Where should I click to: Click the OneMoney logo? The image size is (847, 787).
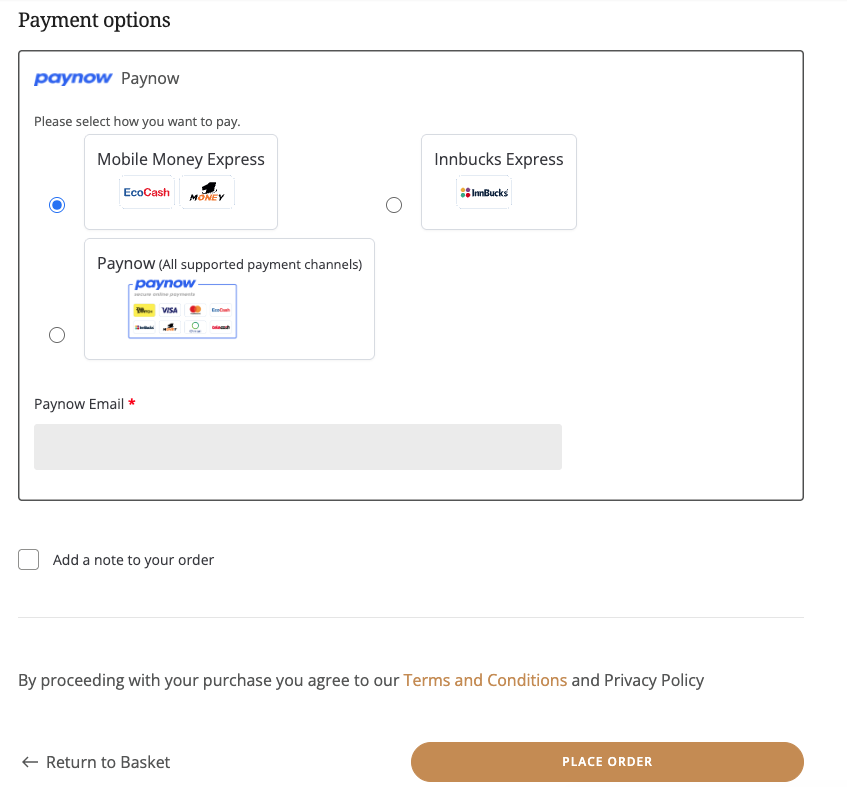coord(207,192)
